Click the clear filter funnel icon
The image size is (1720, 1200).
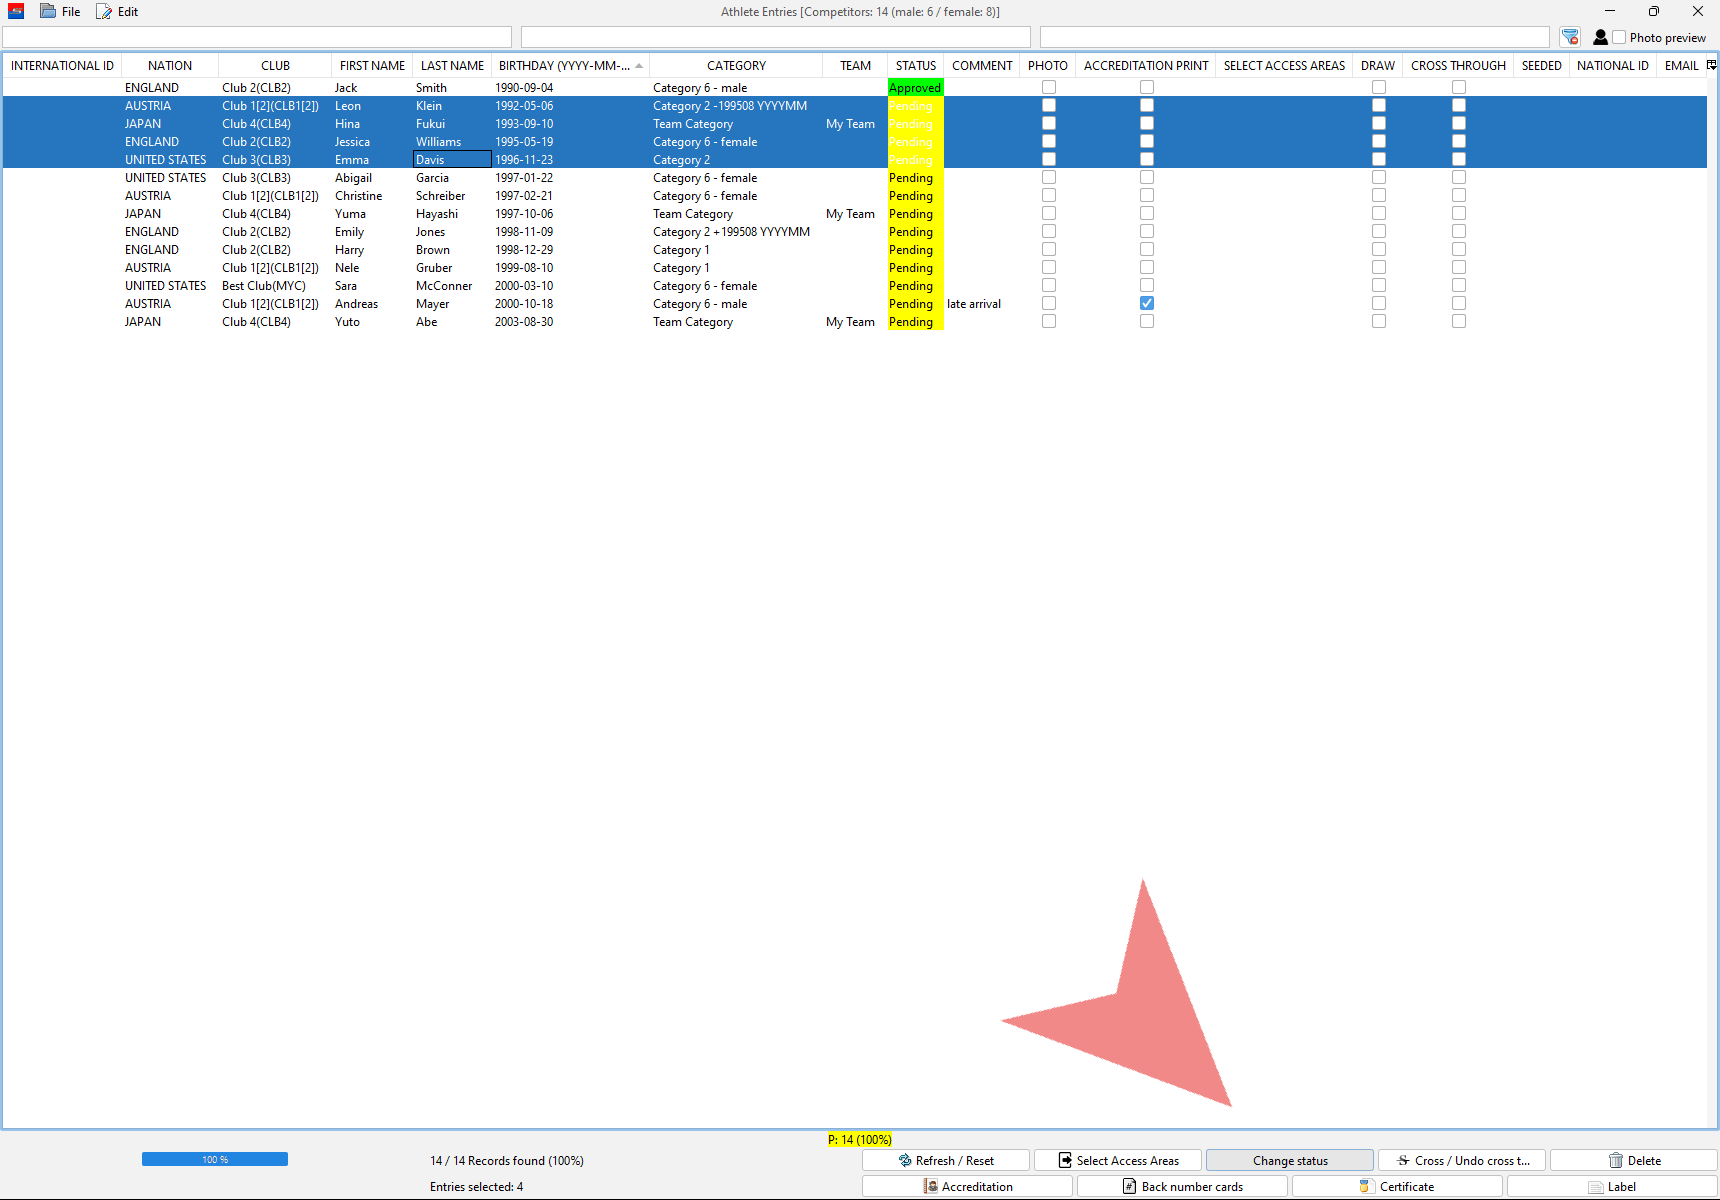click(x=1570, y=37)
